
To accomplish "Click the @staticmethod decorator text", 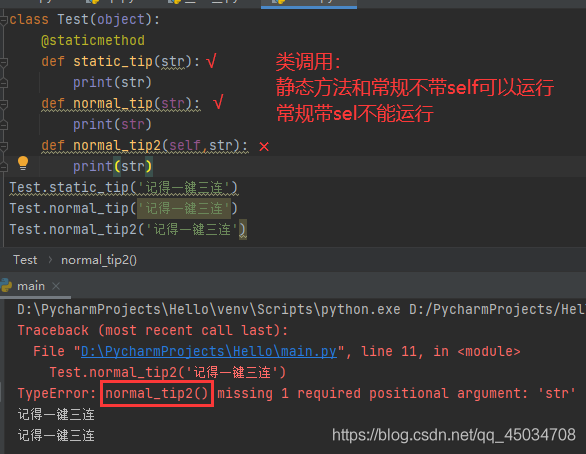I will tap(93, 40).
